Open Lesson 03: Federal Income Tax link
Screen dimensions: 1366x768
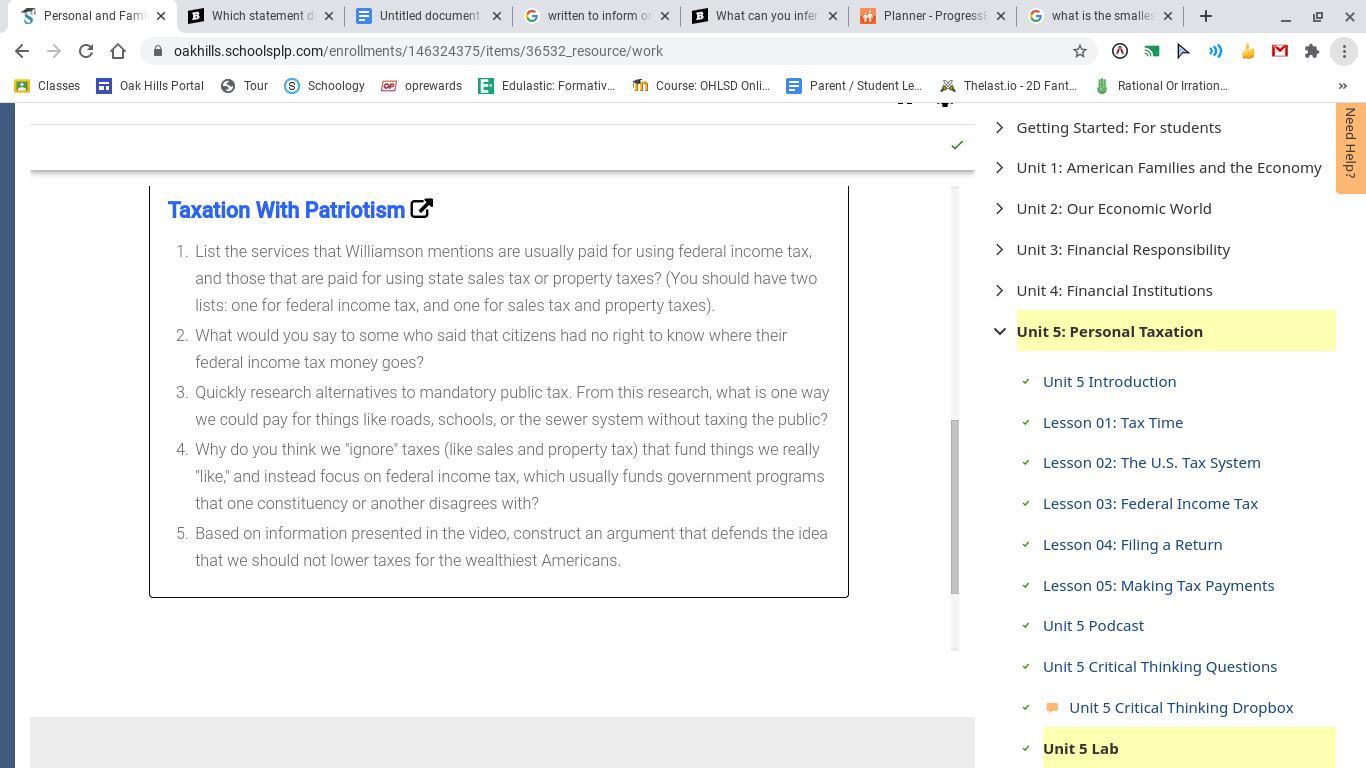[1150, 504]
